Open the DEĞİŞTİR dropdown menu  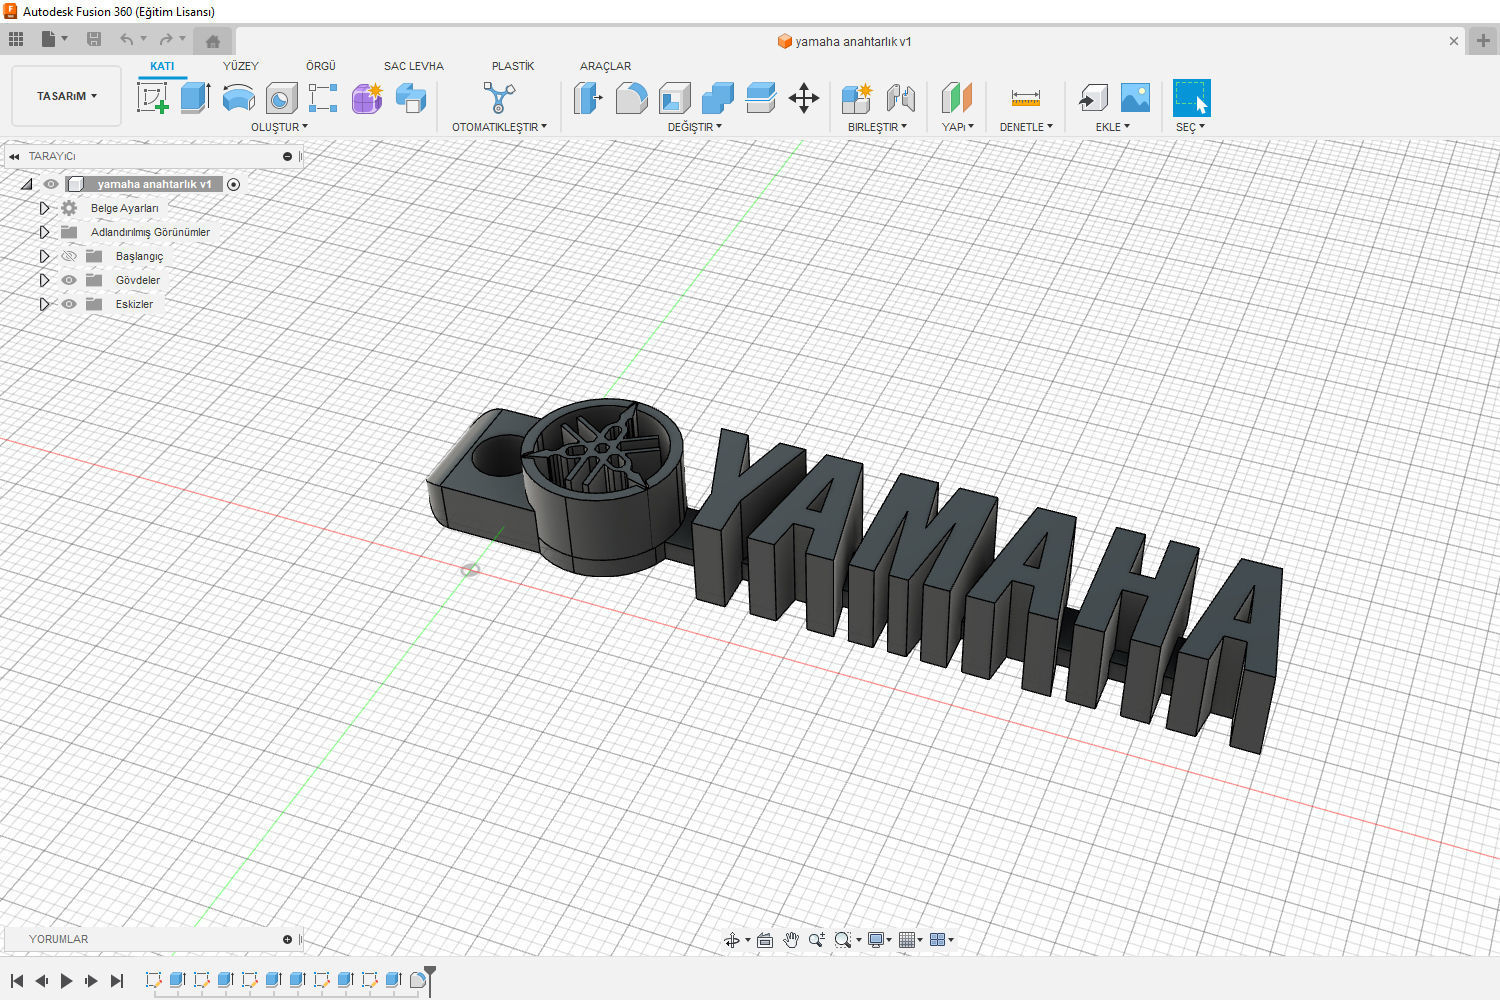[694, 127]
